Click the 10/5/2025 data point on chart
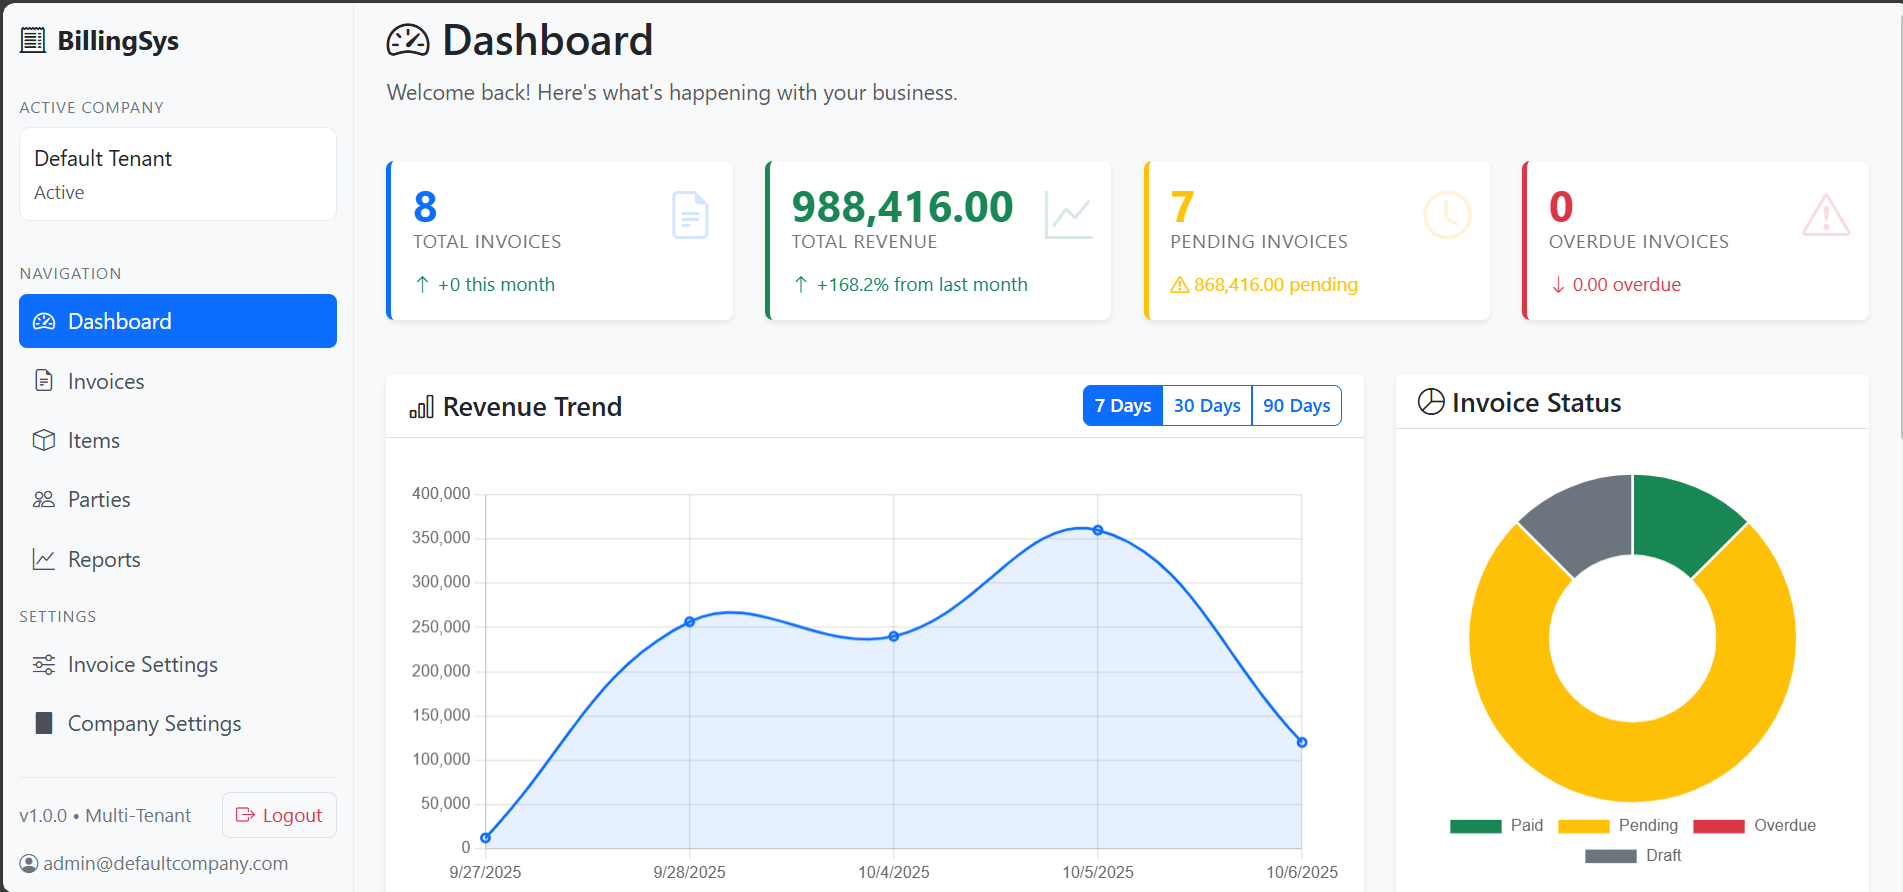This screenshot has width=1903, height=892. pos(1098,530)
